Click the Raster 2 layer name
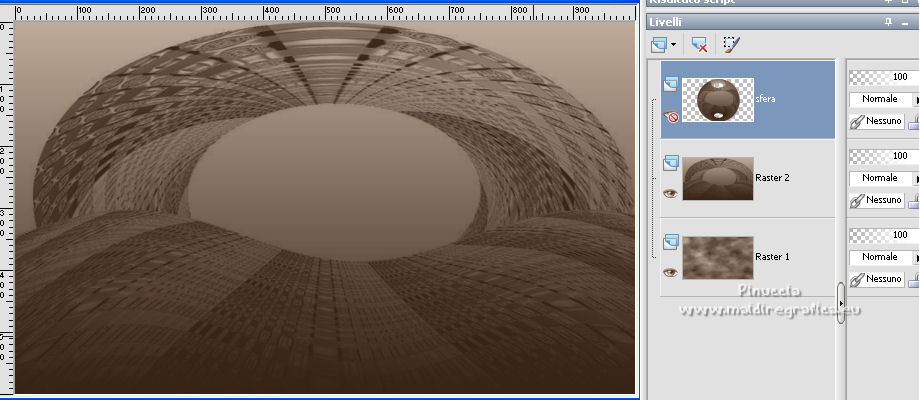This screenshot has height=400, width=919. click(x=772, y=178)
